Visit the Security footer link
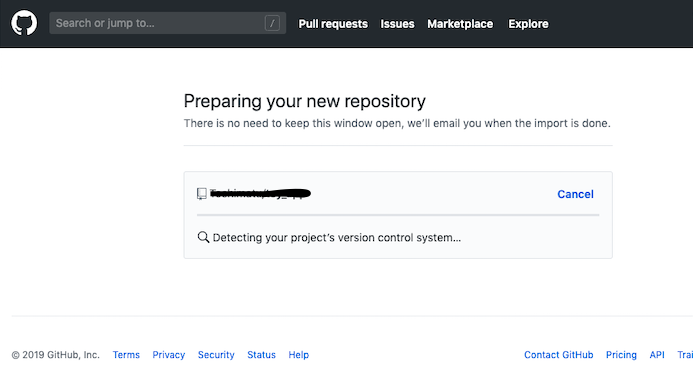Viewport: 693px width, 368px height. coord(216,355)
